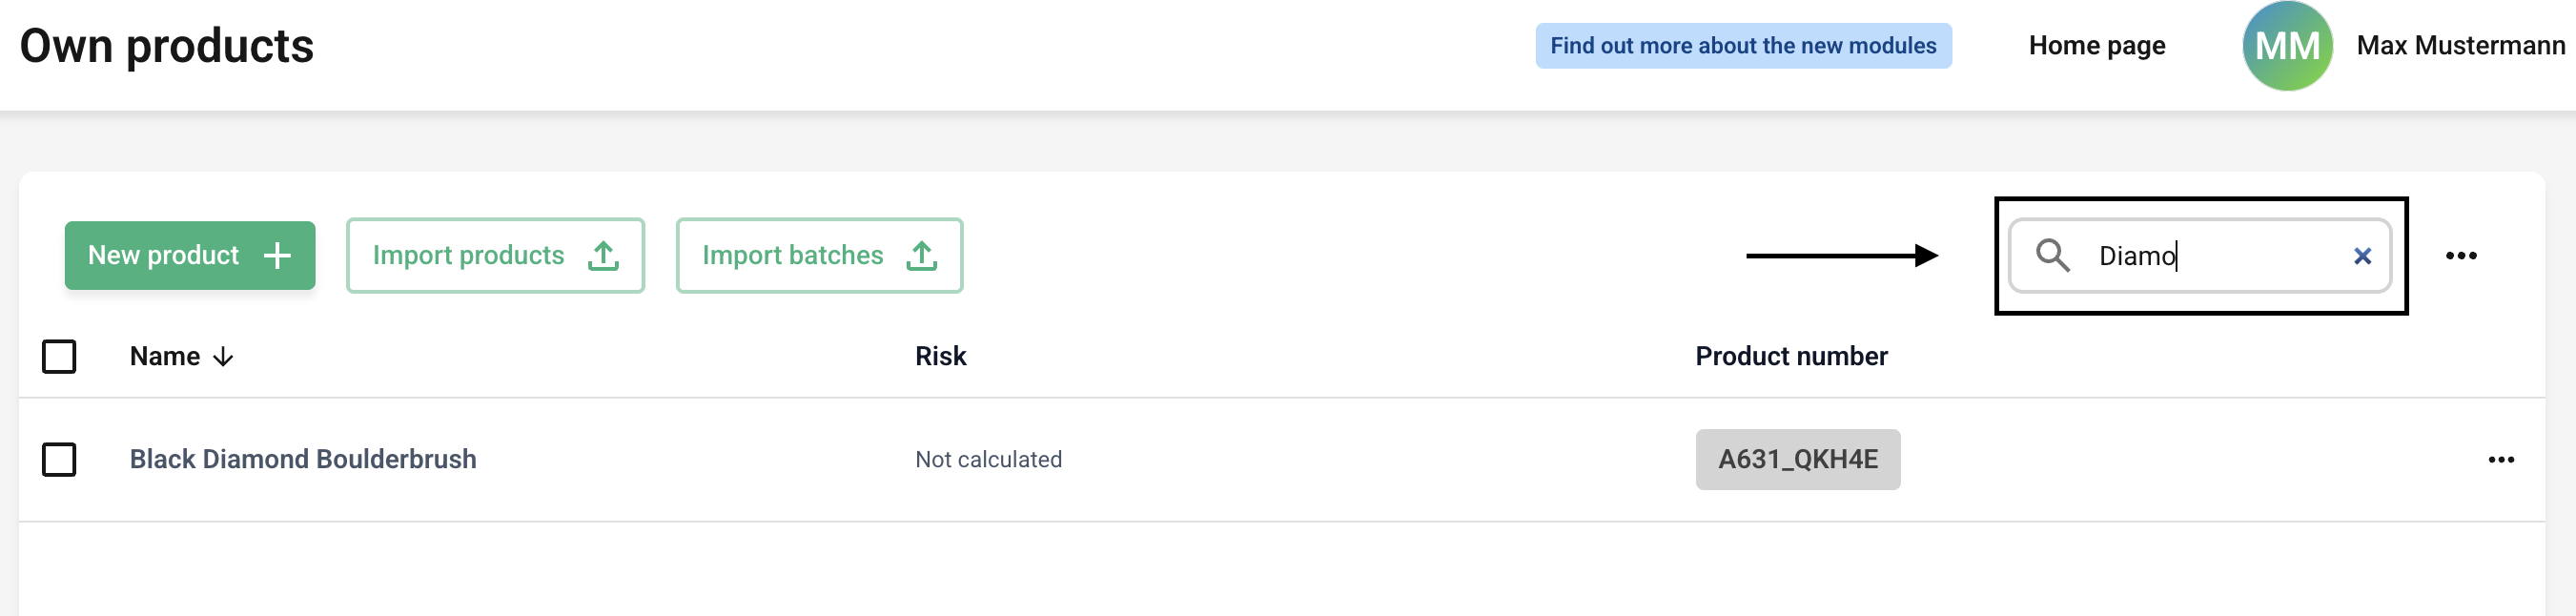The image size is (2576, 616).
Task: Open Black Diamond Boulderbrush product
Action: click(x=303, y=460)
